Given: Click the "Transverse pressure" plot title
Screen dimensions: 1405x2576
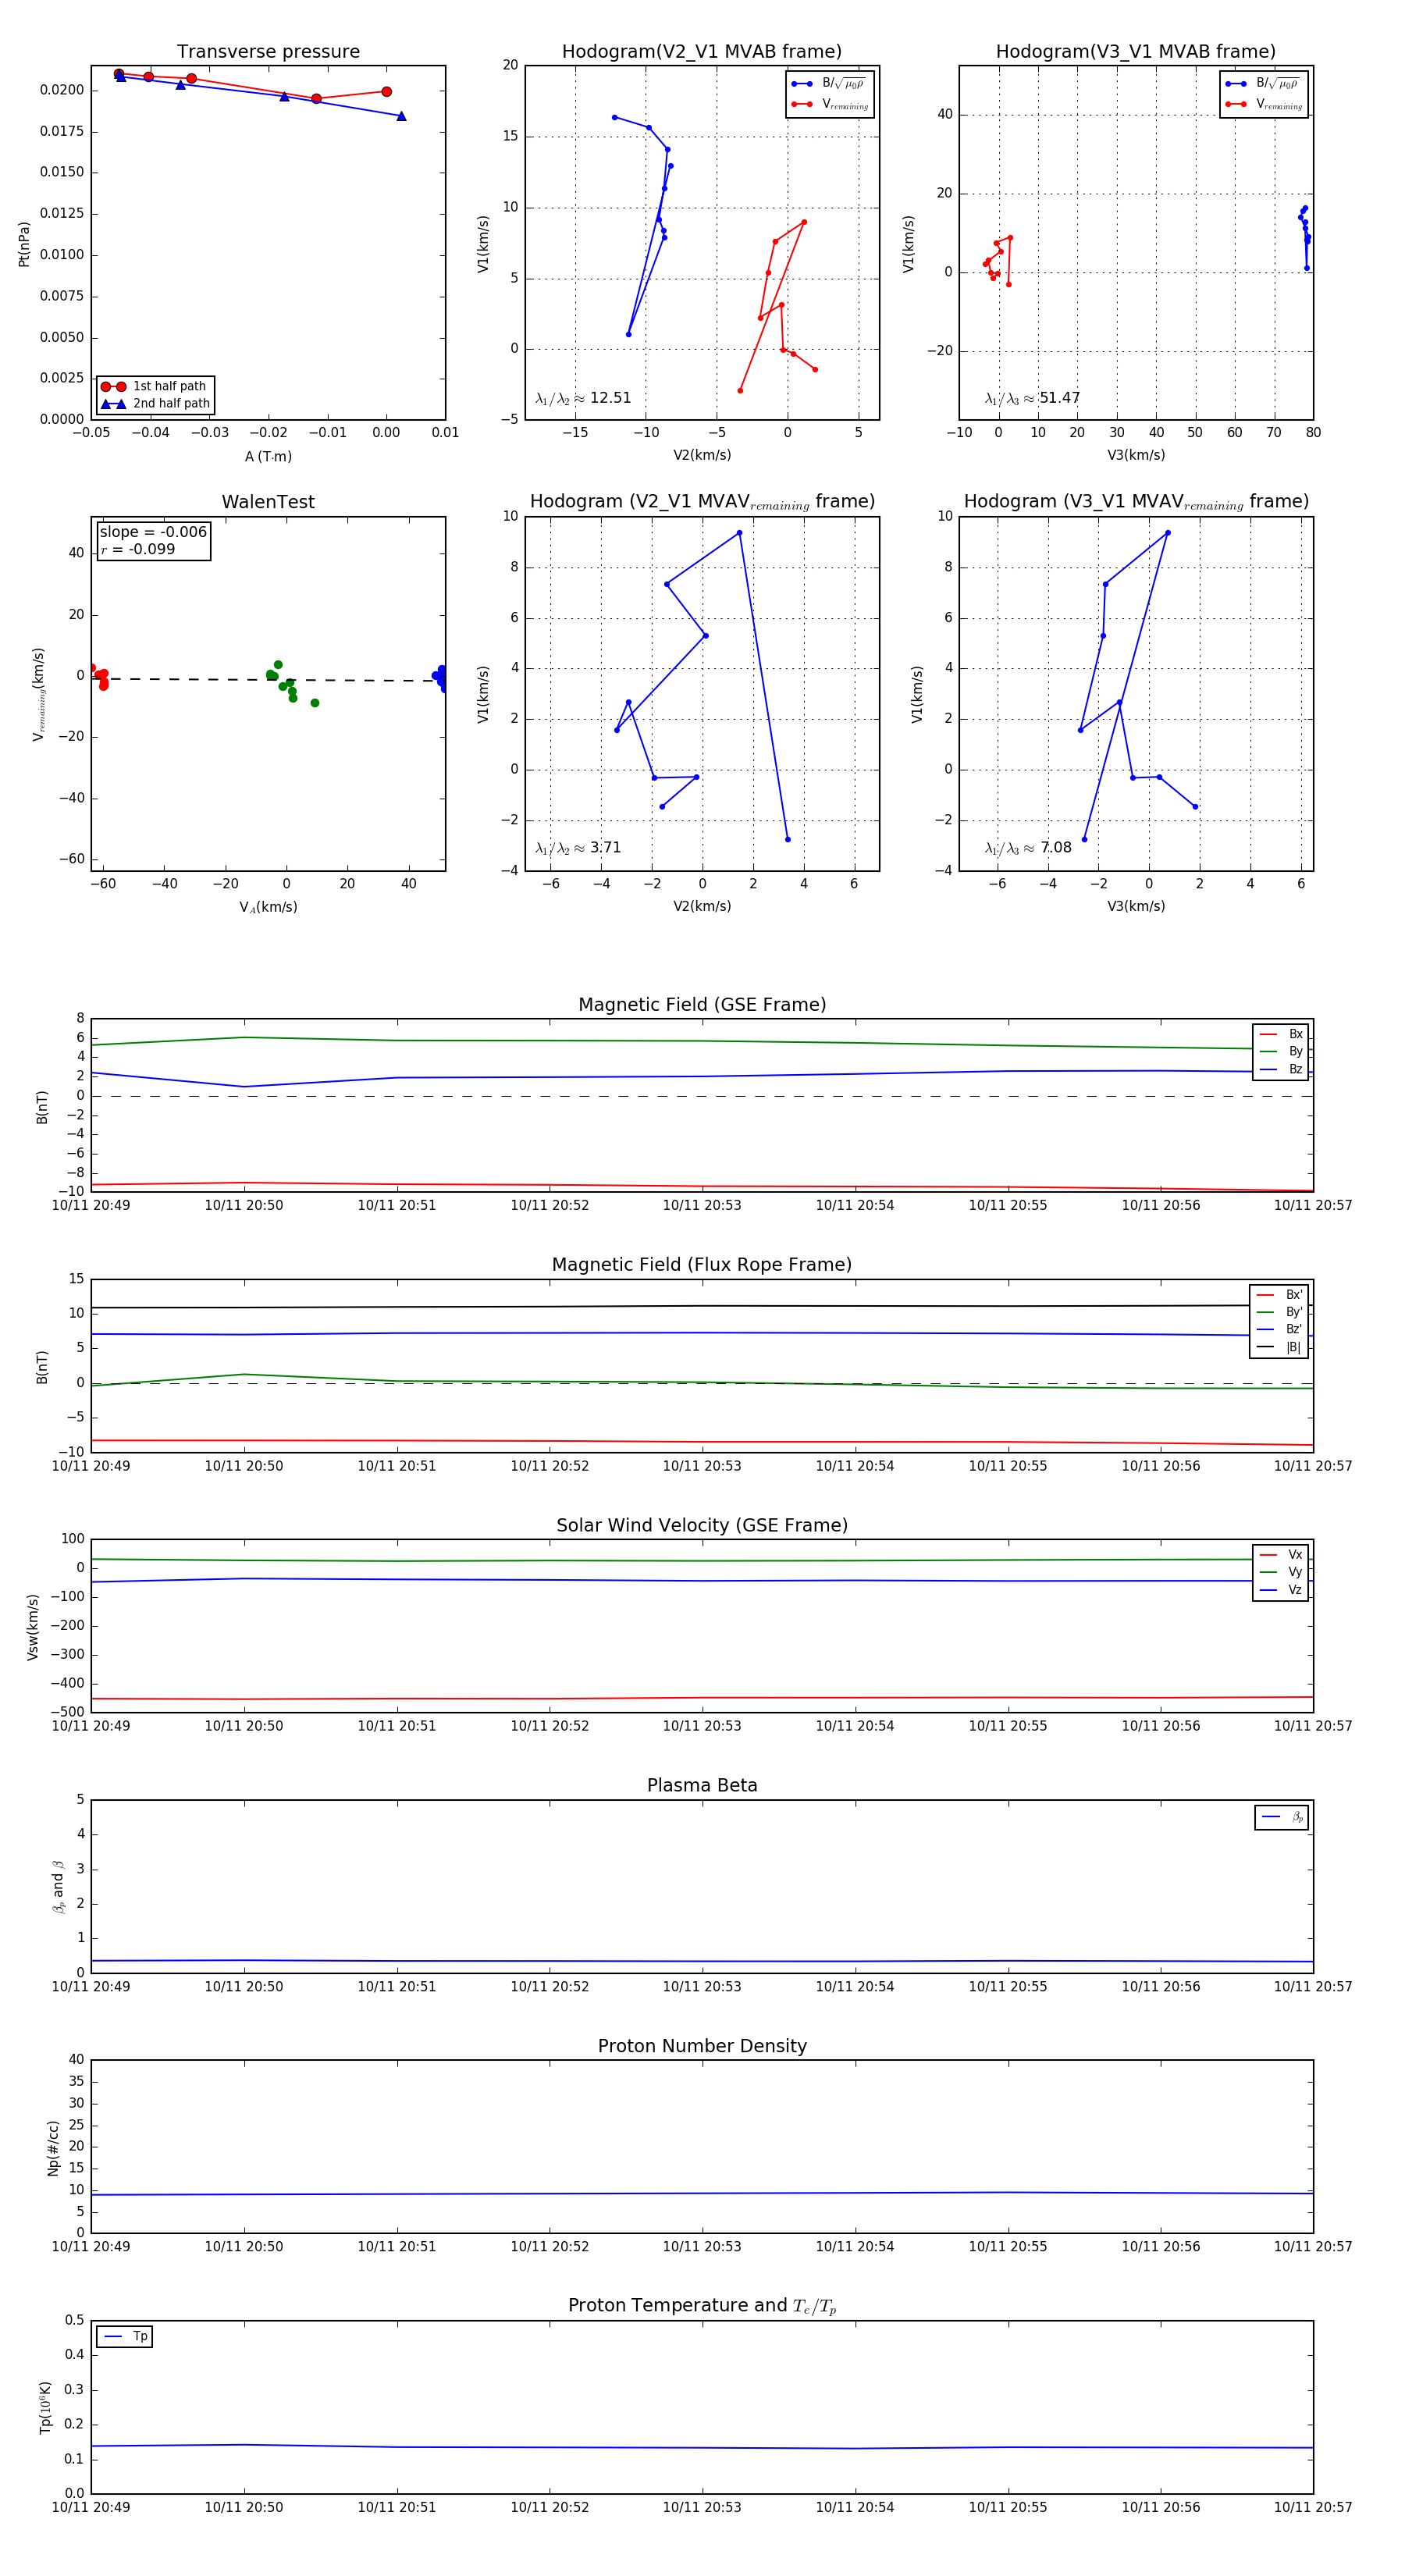Looking at the screenshot, I should [268, 52].
